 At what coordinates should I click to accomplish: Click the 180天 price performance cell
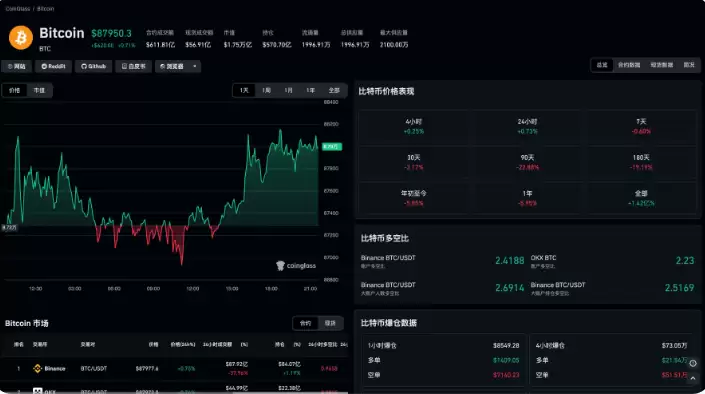(641, 162)
